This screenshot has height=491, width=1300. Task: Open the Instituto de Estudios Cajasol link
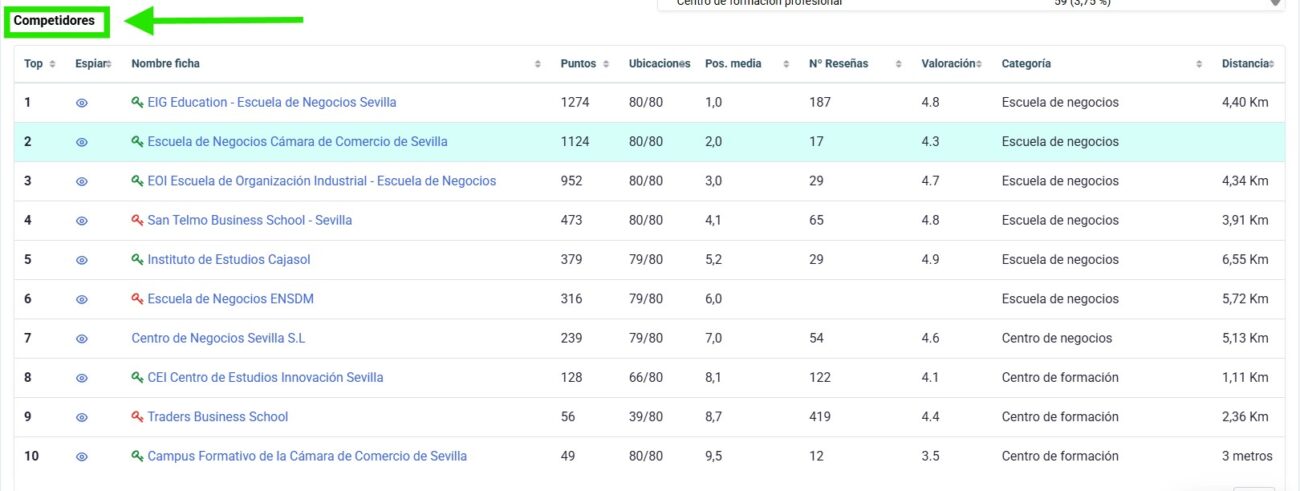[x=229, y=259]
